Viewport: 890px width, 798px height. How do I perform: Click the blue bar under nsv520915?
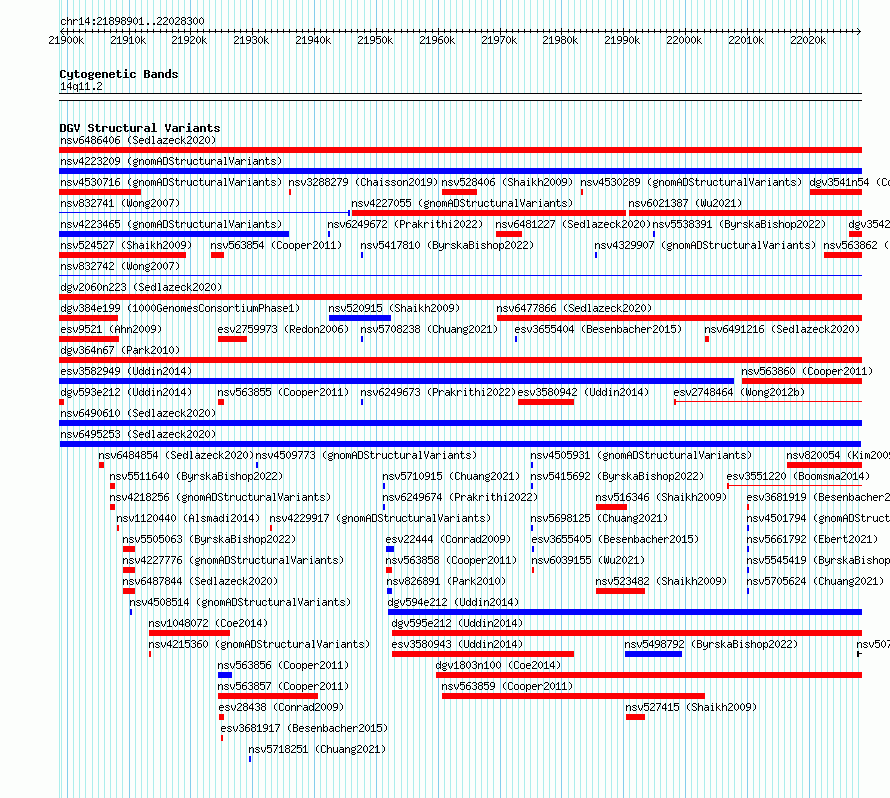click(x=359, y=318)
